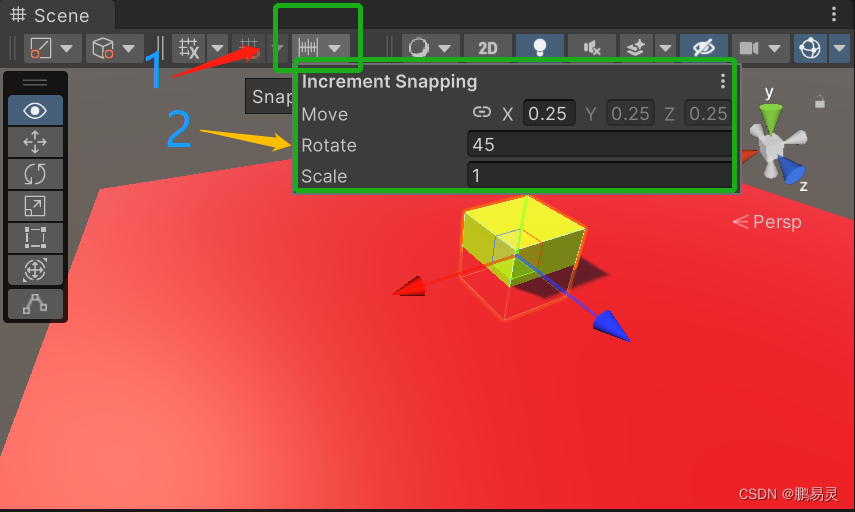Viewport: 855px width, 512px height.
Task: Click the Move label
Action: pos(324,115)
